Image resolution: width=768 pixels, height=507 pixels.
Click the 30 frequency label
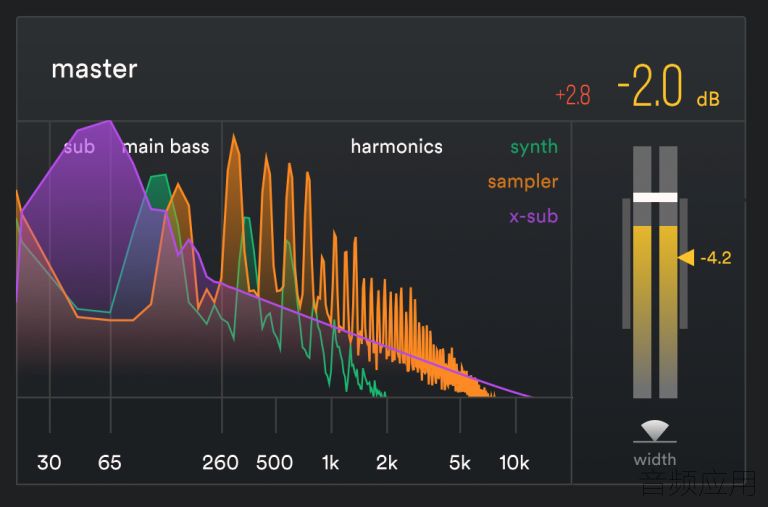(49, 462)
